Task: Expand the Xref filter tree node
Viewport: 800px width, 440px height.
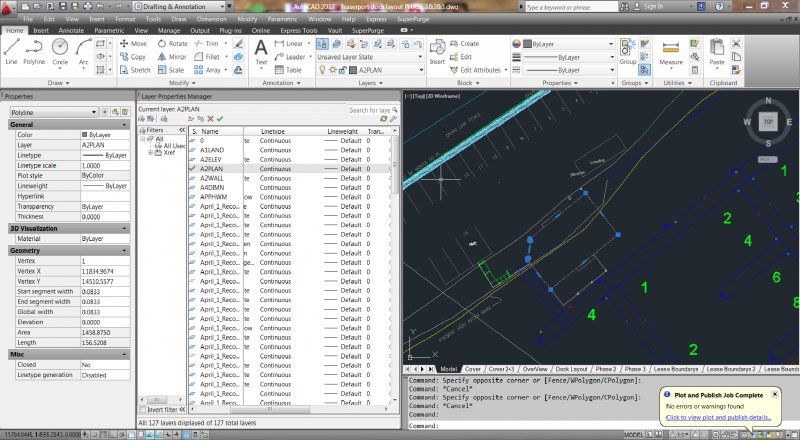Action: click(x=150, y=152)
